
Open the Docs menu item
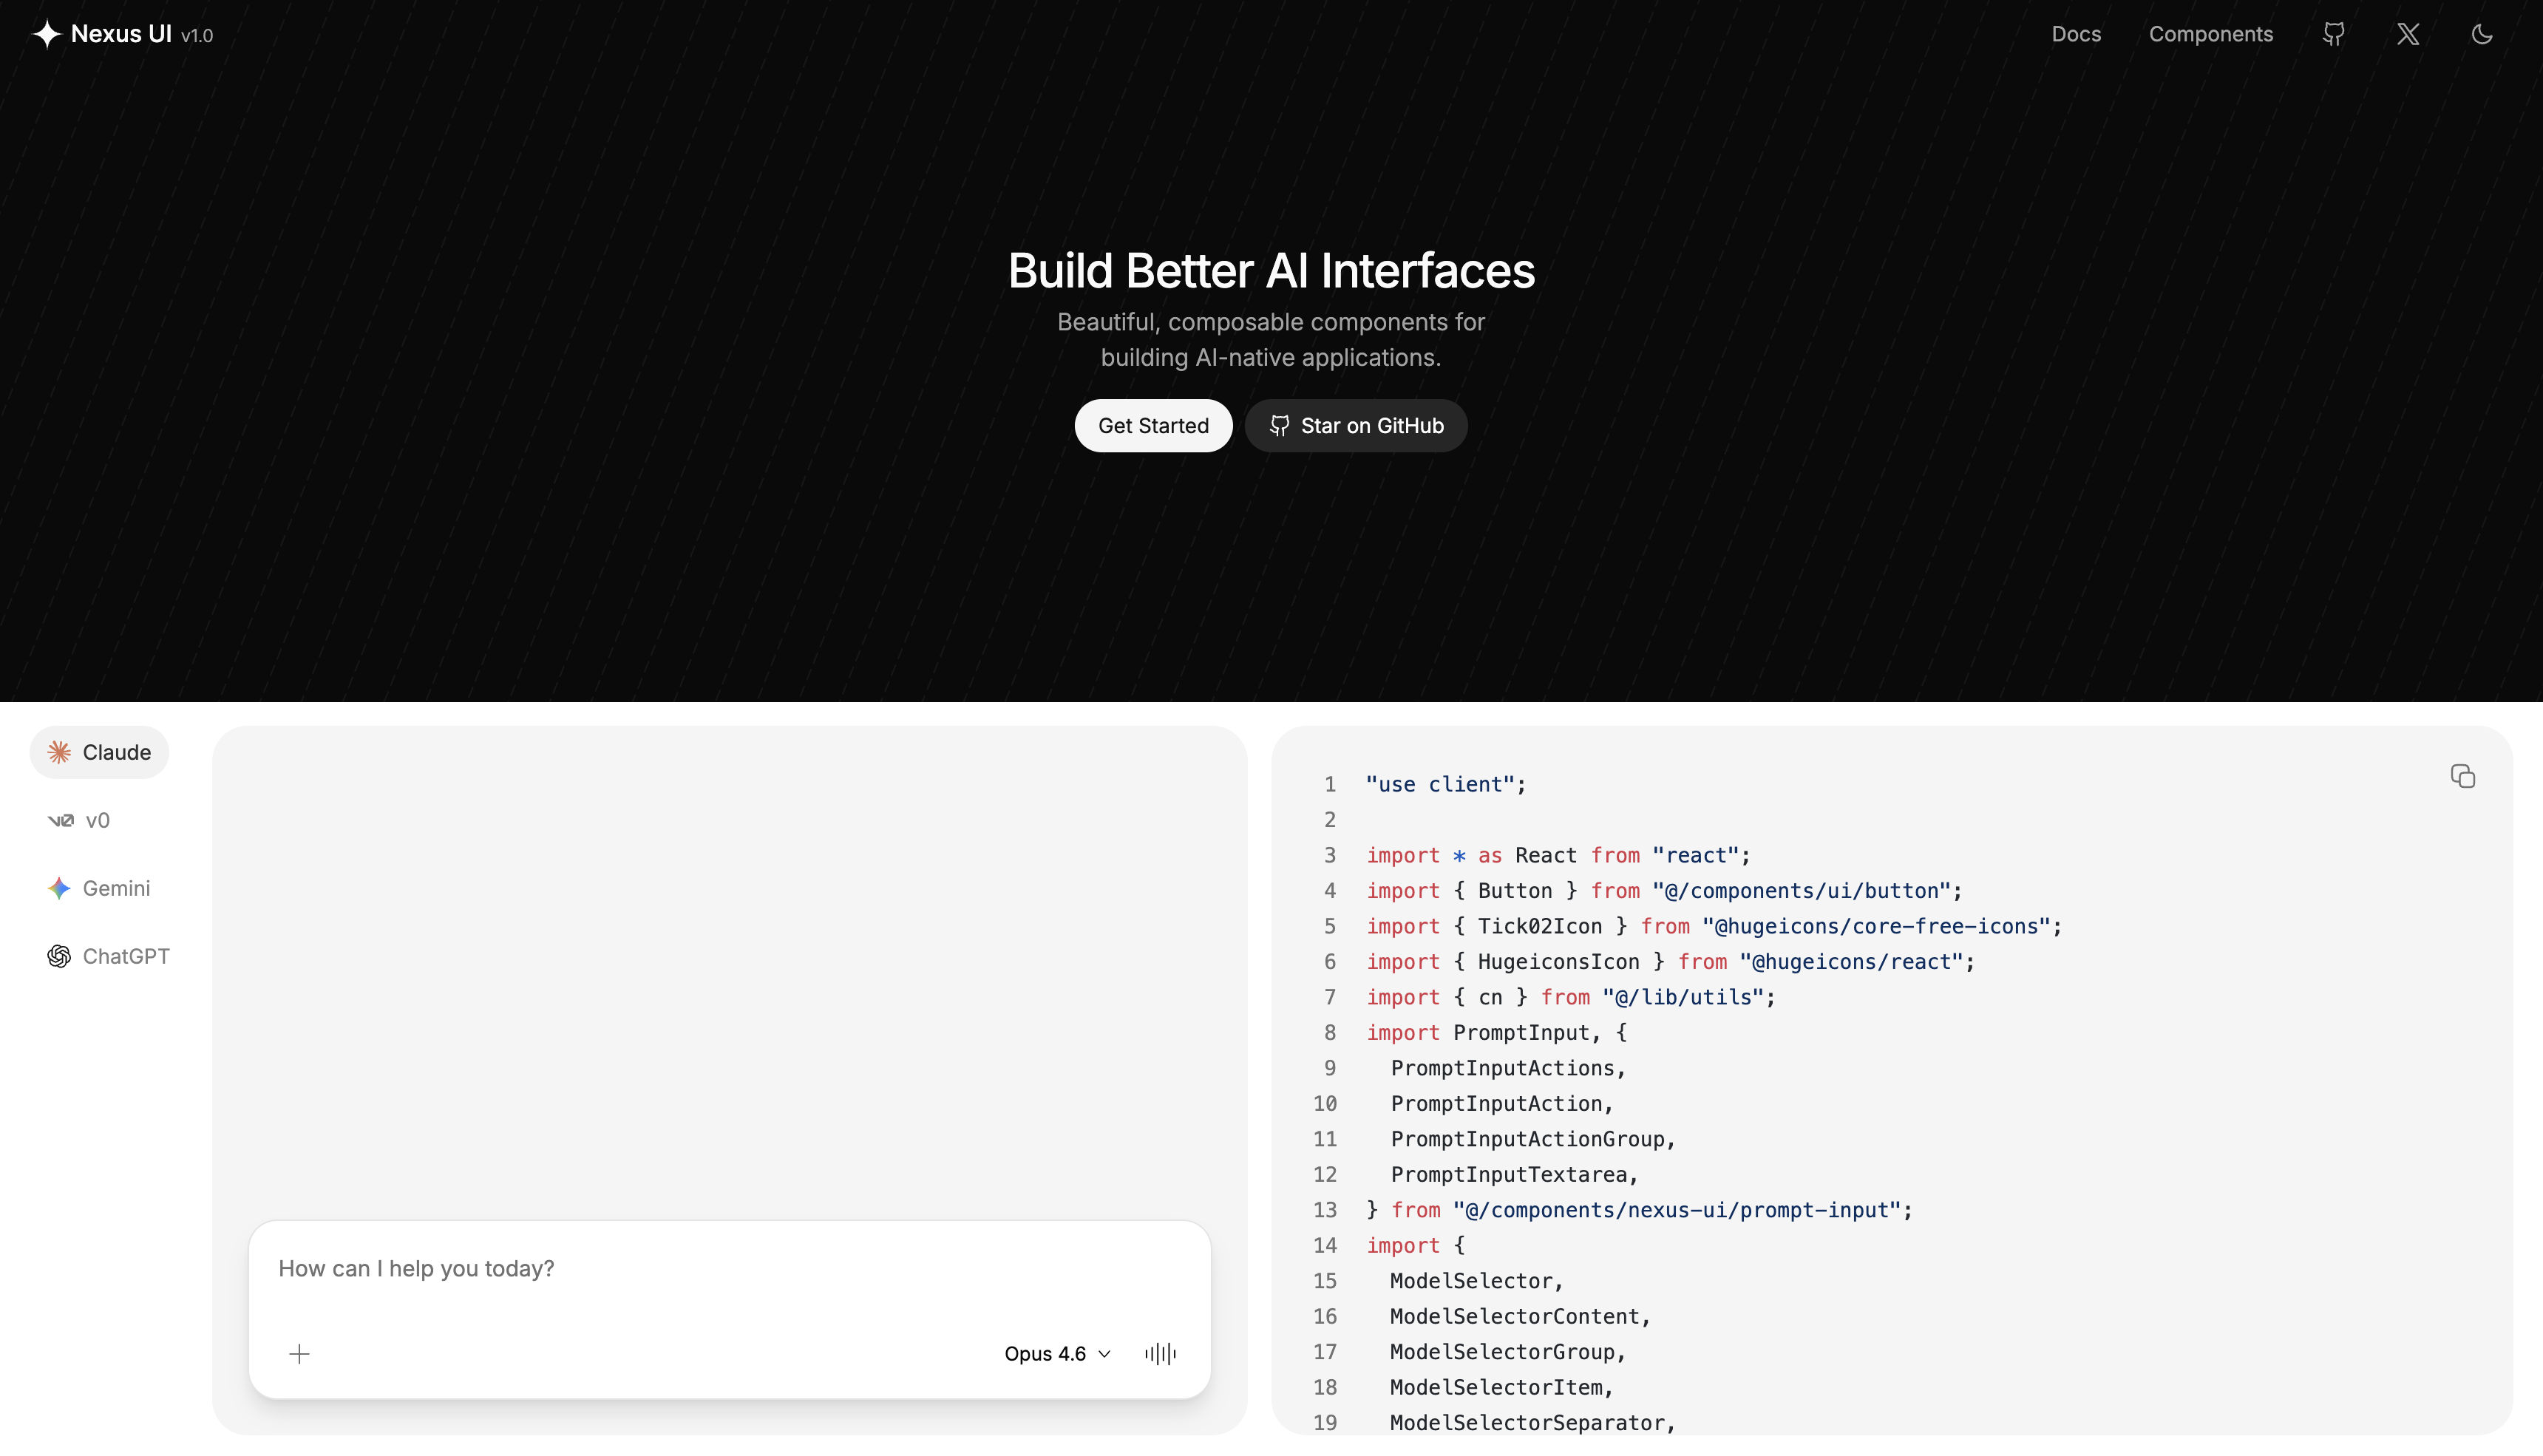point(2076,35)
